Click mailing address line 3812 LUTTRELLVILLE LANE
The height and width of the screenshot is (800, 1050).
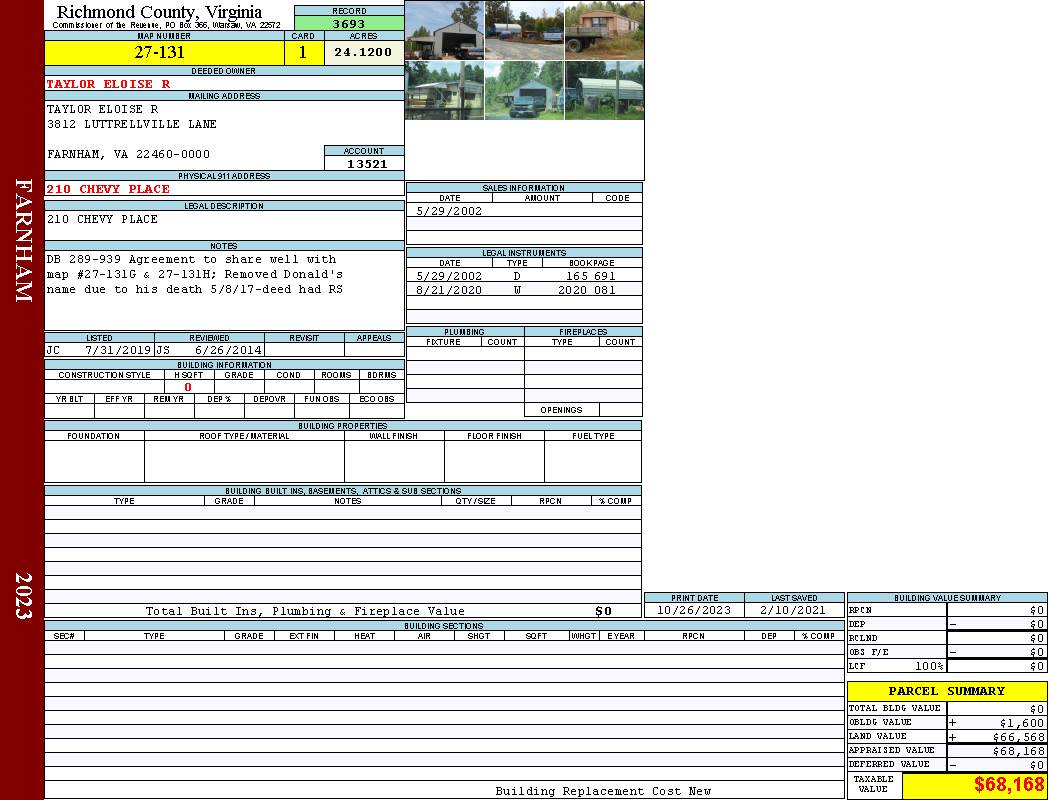tap(132, 124)
